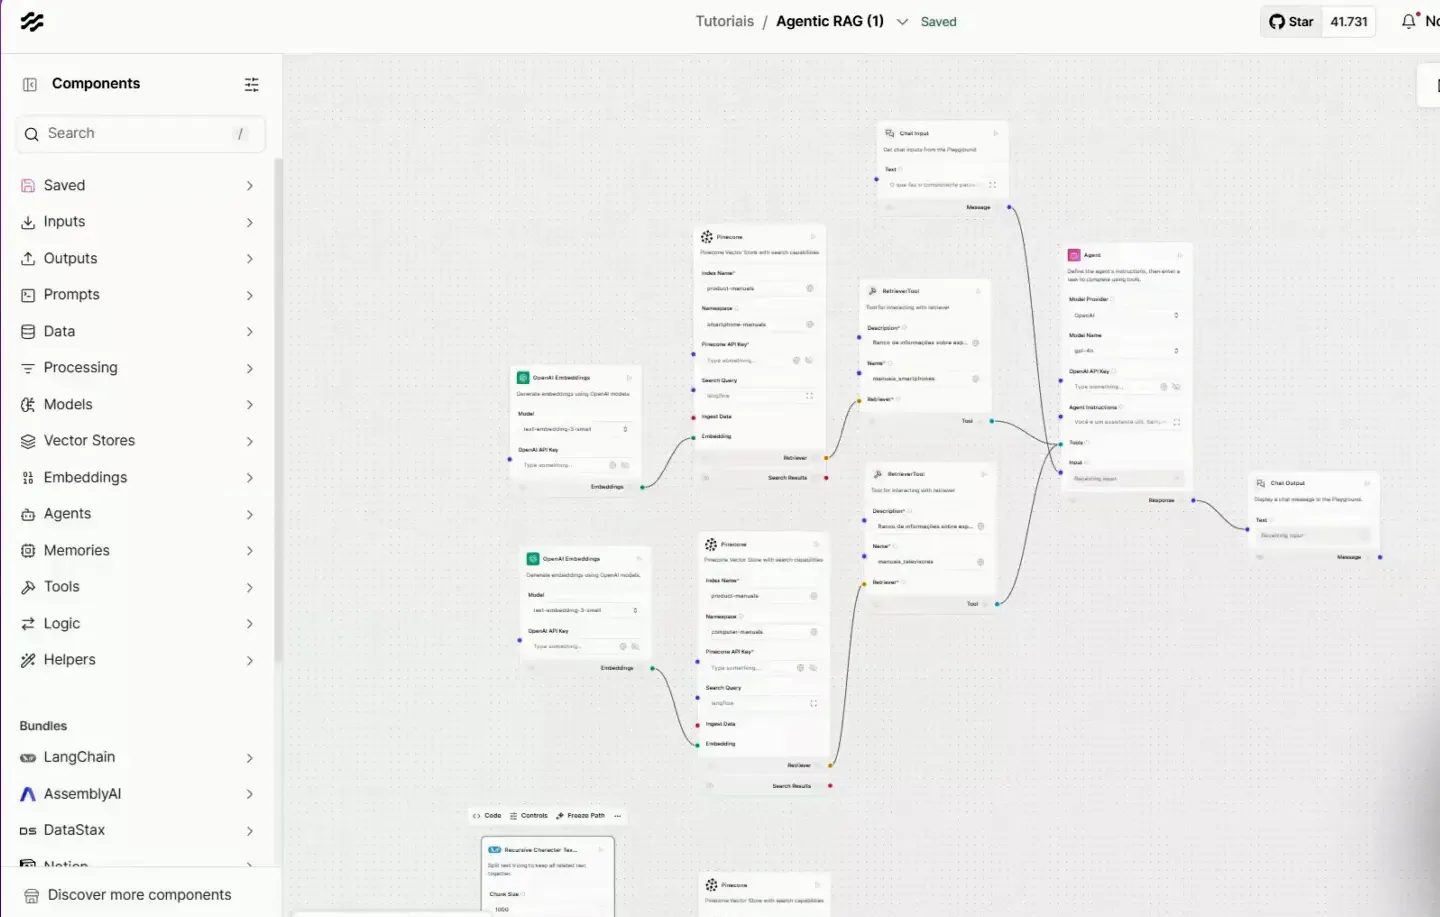Click the Langflow logo icon
This screenshot has height=917, width=1440.
click(x=32, y=22)
